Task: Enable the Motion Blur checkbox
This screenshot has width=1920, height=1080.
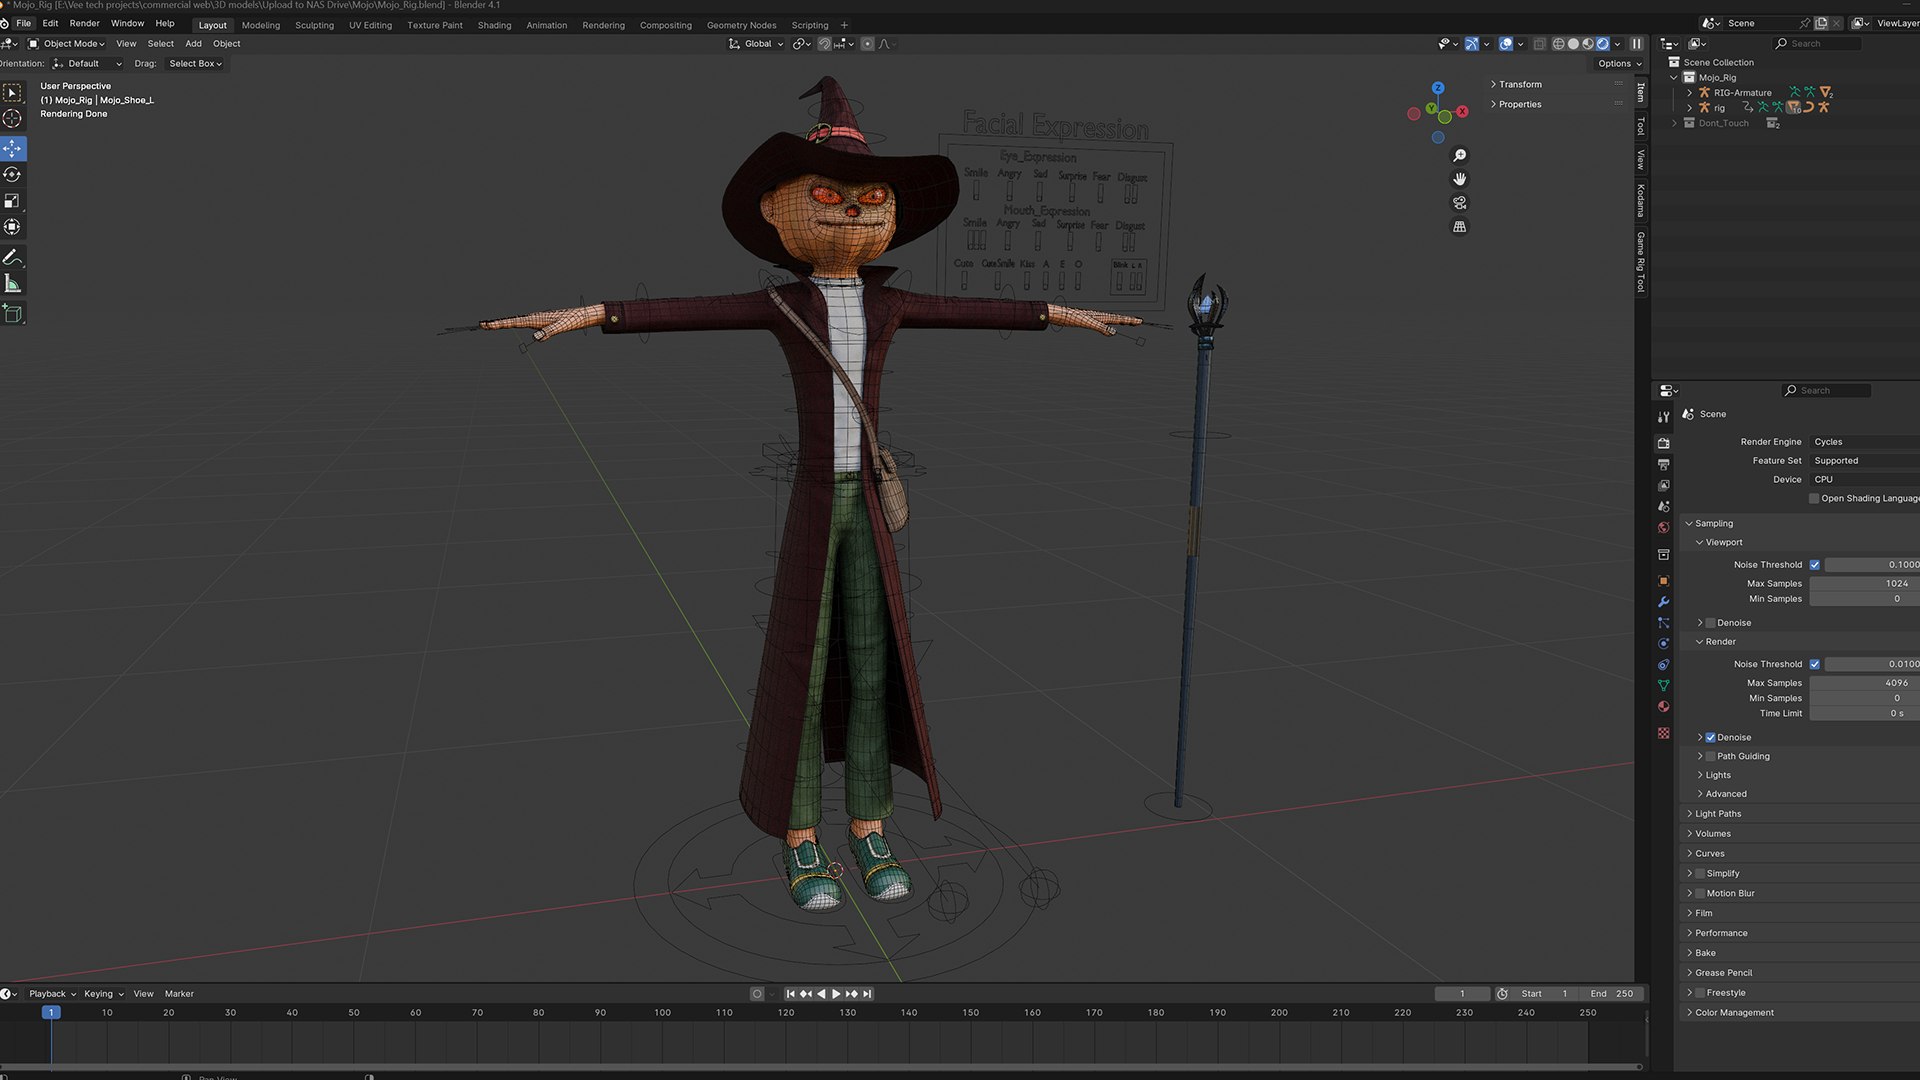Action: tap(1700, 894)
